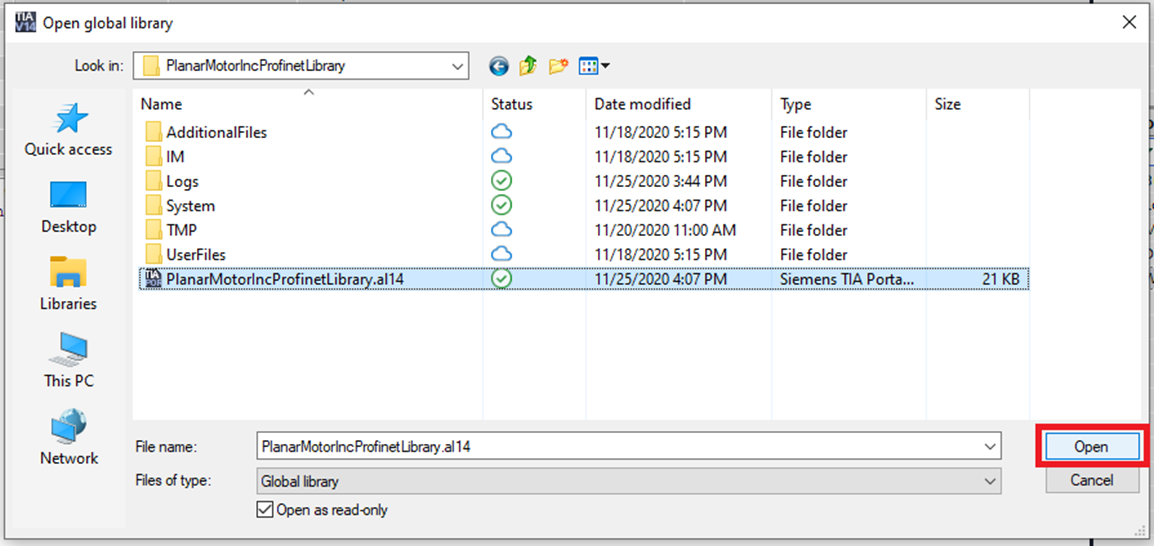
Task: Open Network location in sidebar
Action: [x=68, y=437]
